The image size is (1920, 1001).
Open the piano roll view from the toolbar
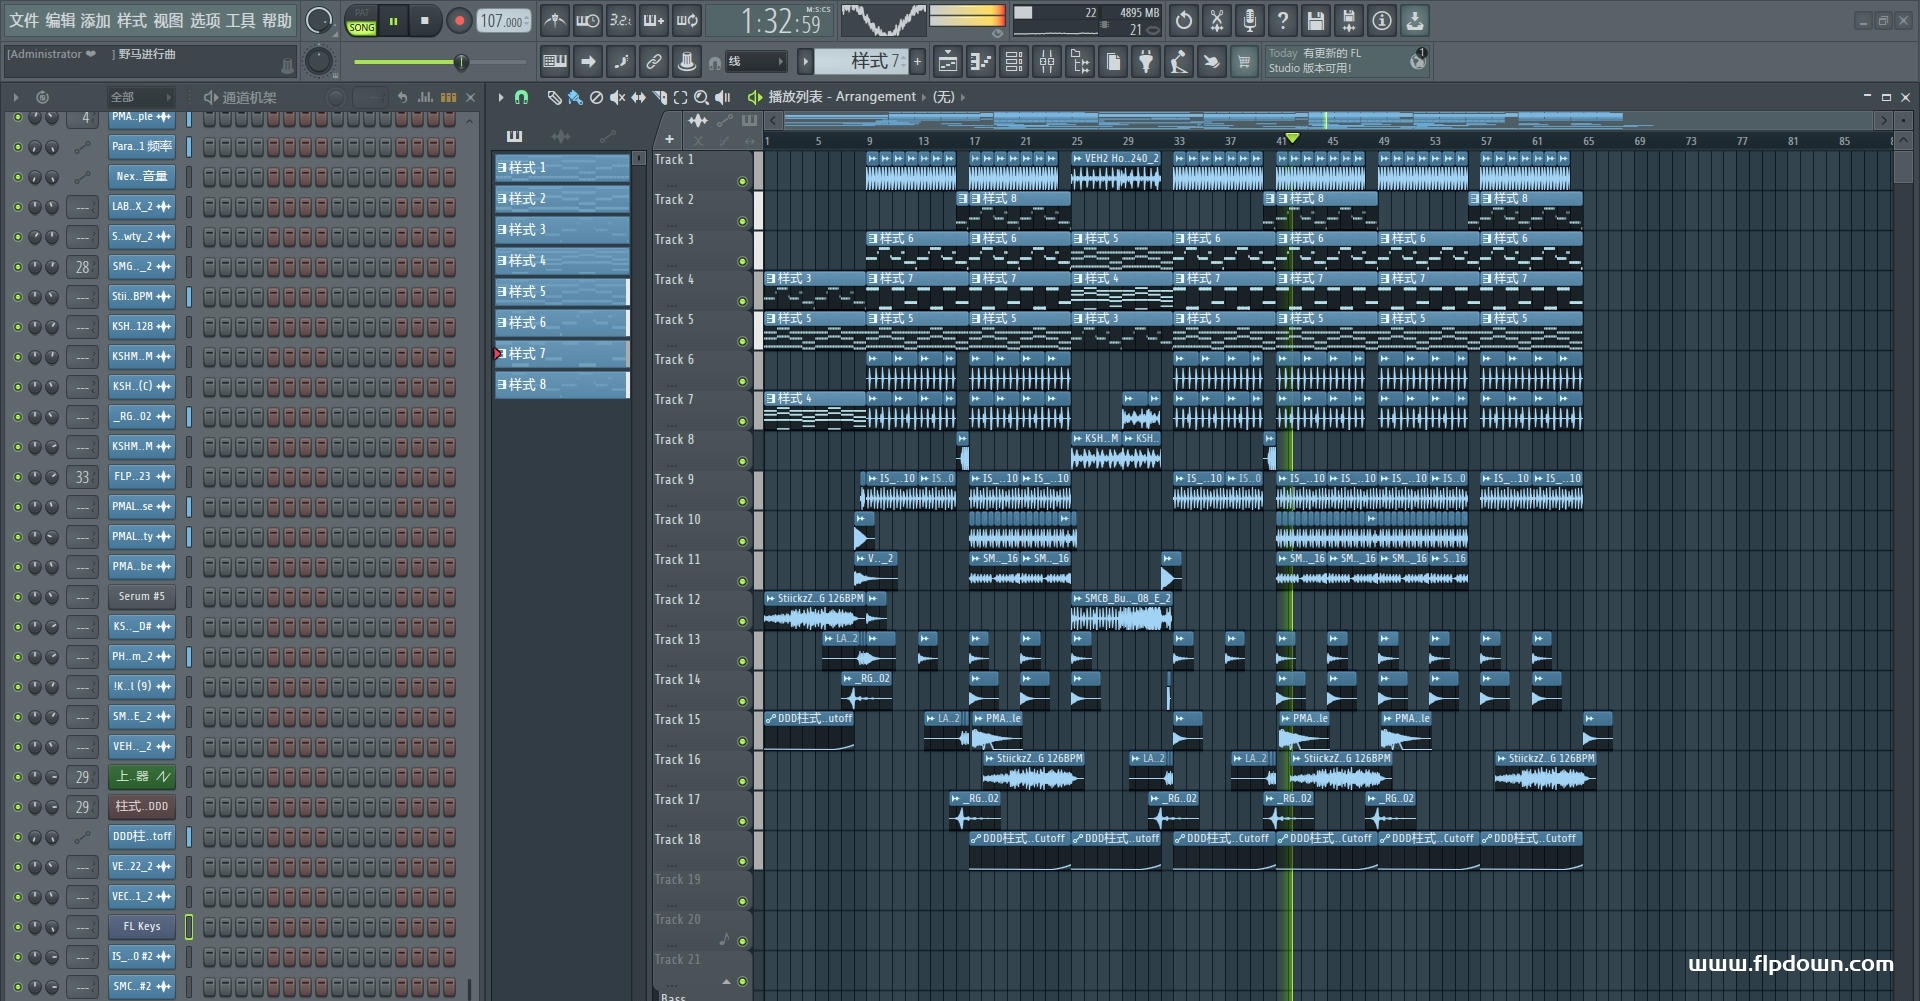(980, 63)
